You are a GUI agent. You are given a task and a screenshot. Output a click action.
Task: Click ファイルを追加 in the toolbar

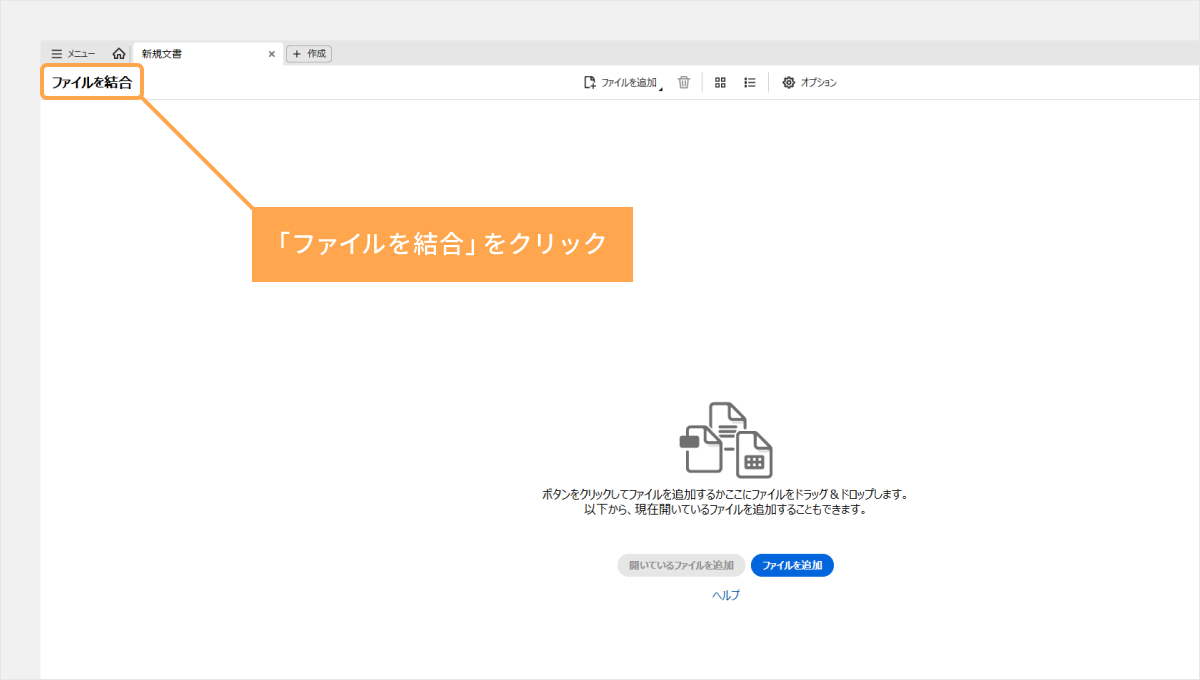[x=620, y=83]
